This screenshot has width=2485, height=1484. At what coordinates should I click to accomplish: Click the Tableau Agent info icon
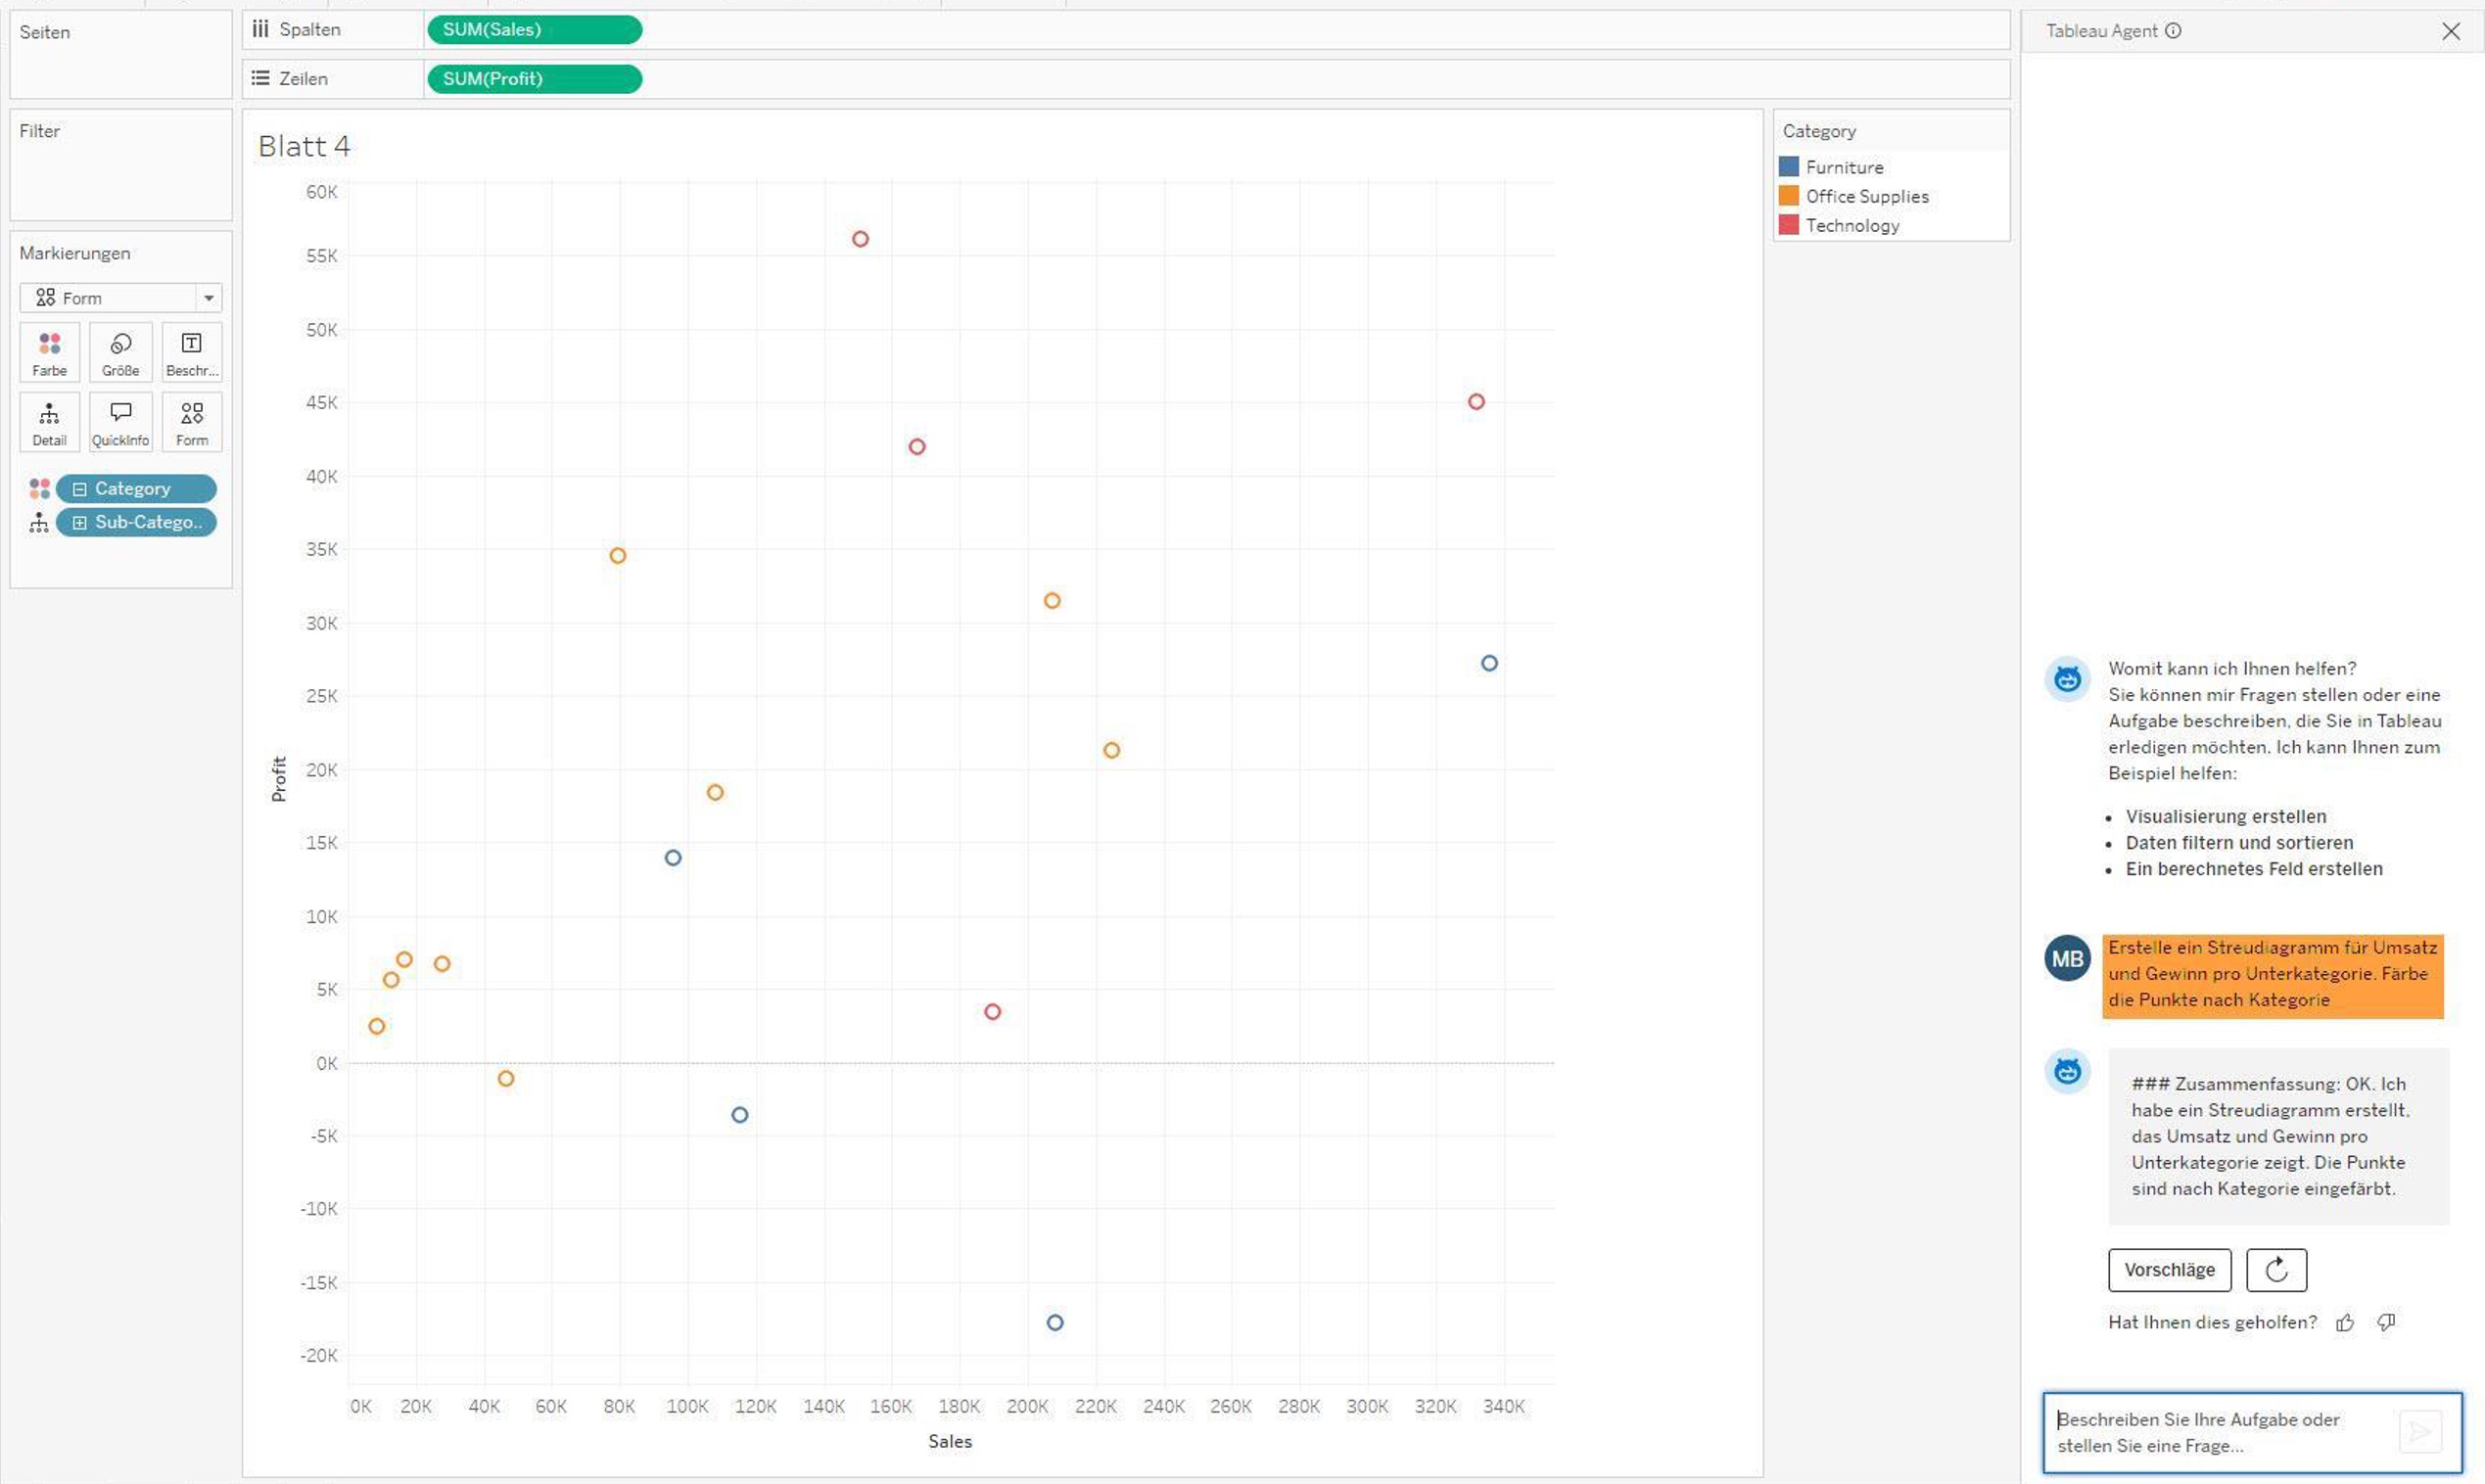tap(2173, 31)
